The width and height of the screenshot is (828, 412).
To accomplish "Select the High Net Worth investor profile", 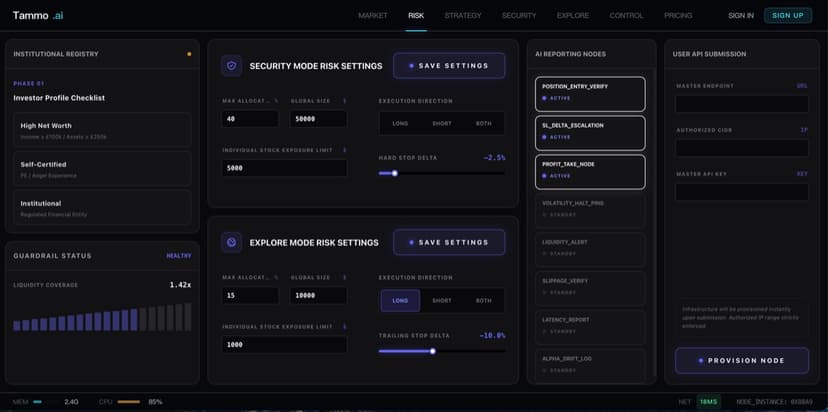I will coord(104,130).
